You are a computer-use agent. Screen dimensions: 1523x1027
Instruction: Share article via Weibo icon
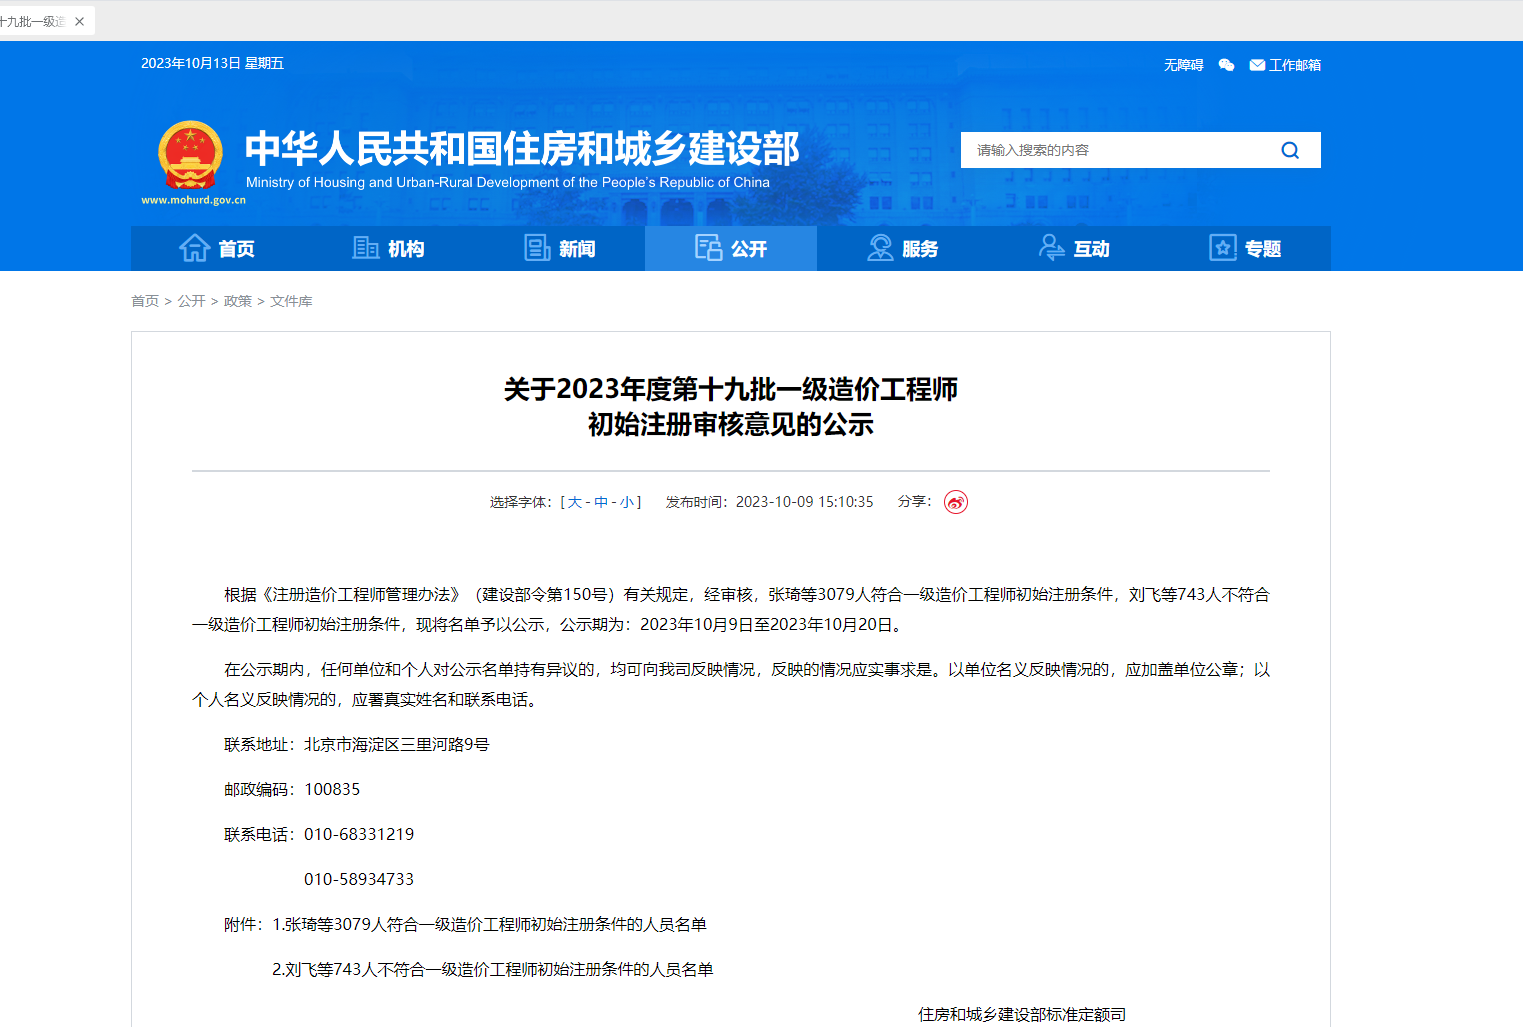click(x=955, y=502)
